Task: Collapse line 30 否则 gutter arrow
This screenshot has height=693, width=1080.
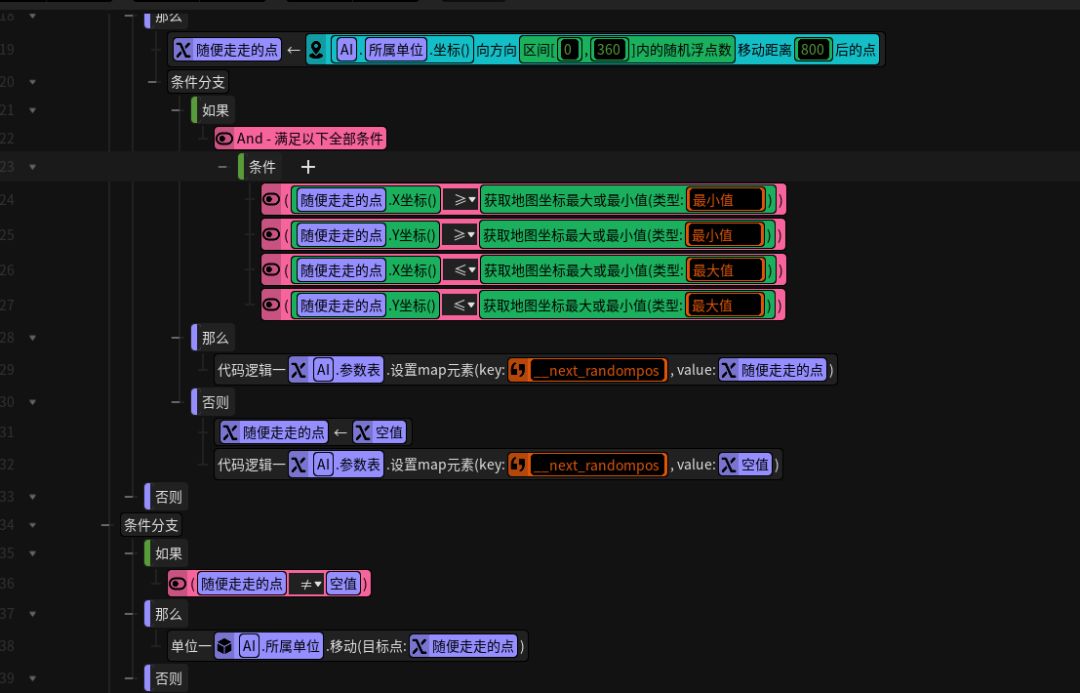Action: click(32, 402)
